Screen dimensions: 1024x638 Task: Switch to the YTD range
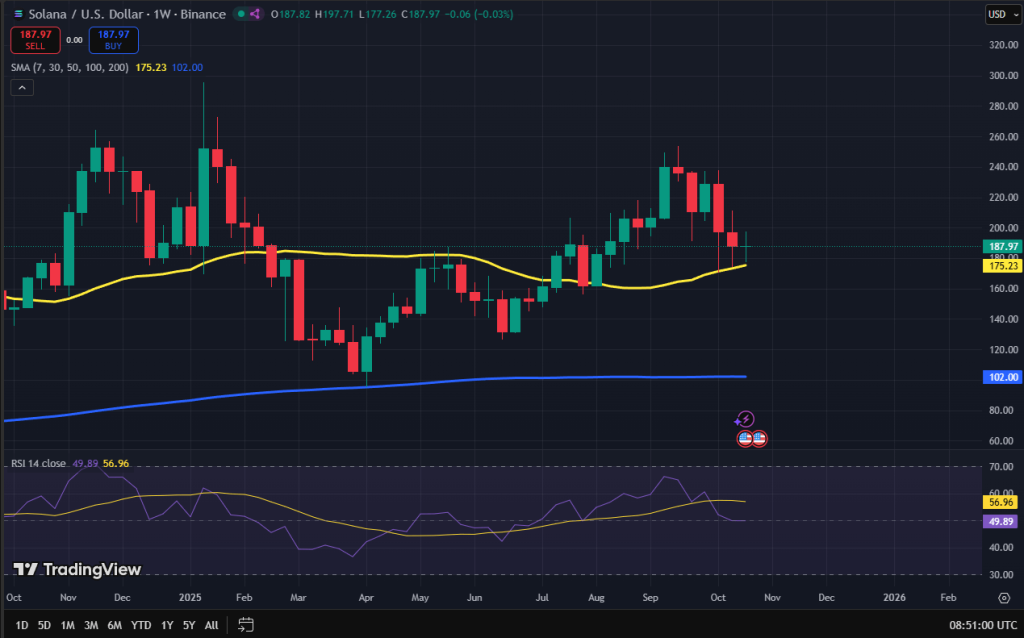pyautogui.click(x=141, y=625)
